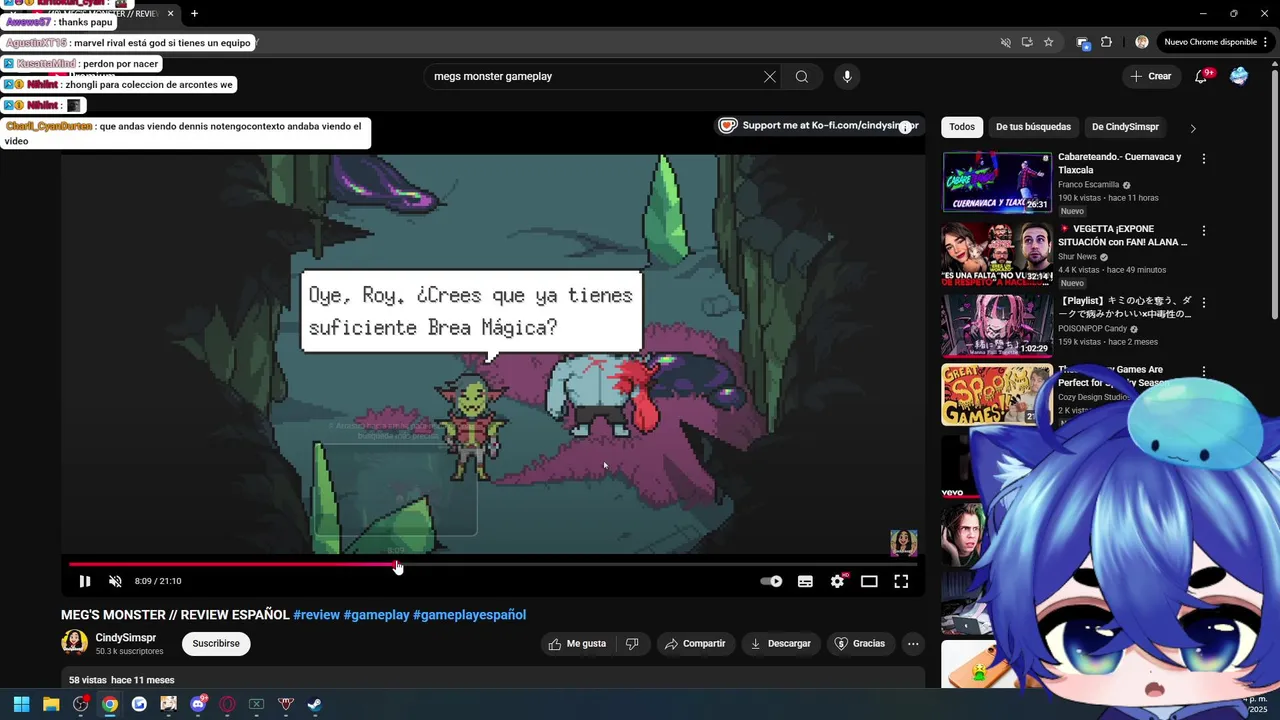This screenshot has width=1280, height=720.
Task: Open the 'Cabareteando.- Cuernavaca y Tlaxcala' thumbnail
Action: [x=997, y=182]
